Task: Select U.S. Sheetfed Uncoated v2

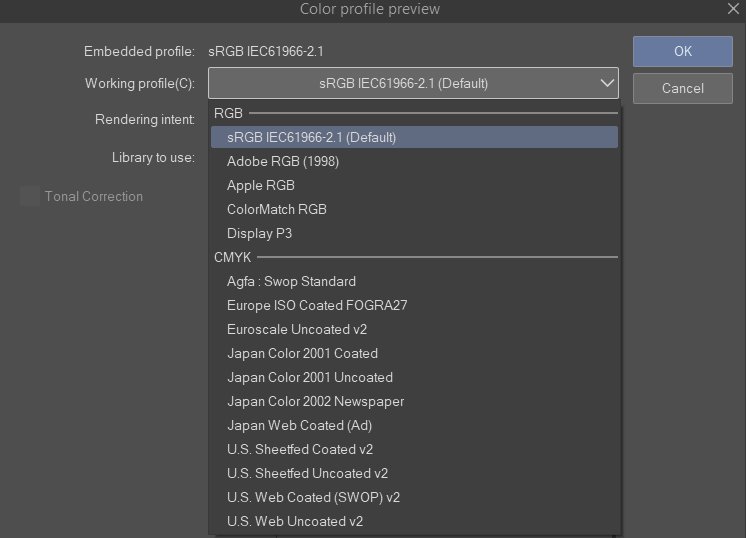Action: (414, 473)
